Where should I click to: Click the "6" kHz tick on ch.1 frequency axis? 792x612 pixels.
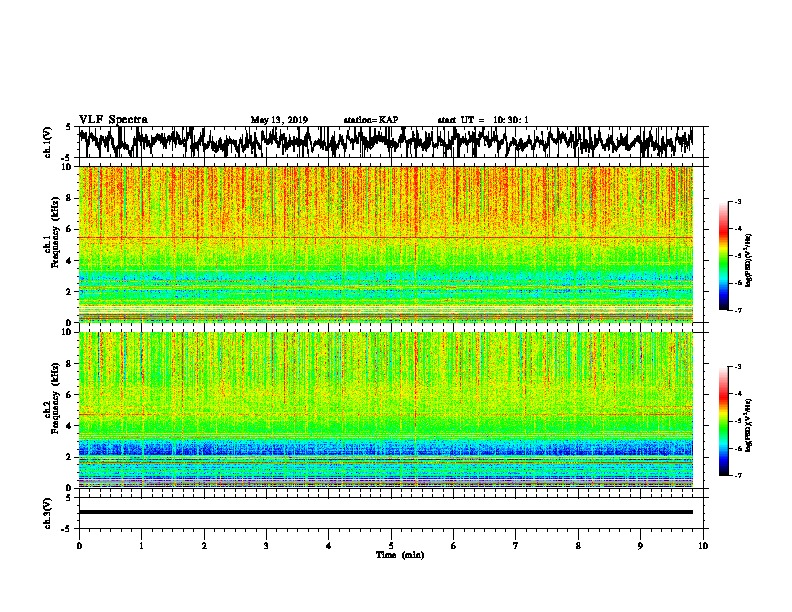pyautogui.click(x=71, y=229)
